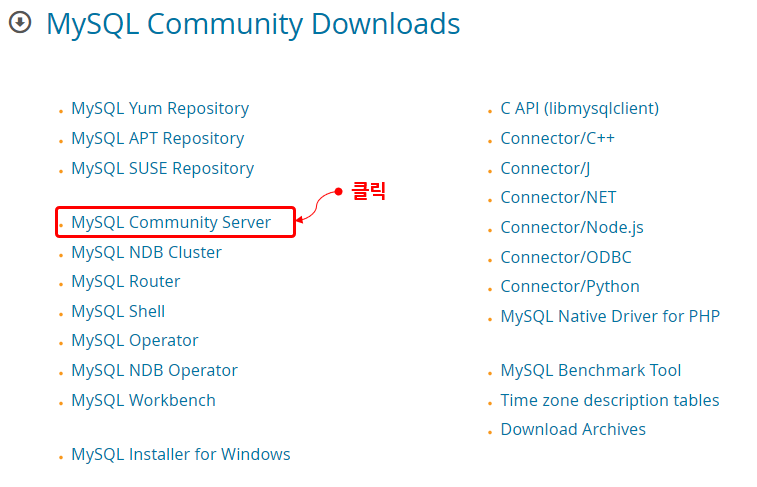Click MySQL Community Server link
Image resolution: width=757 pixels, height=487 pixels.
171,223
